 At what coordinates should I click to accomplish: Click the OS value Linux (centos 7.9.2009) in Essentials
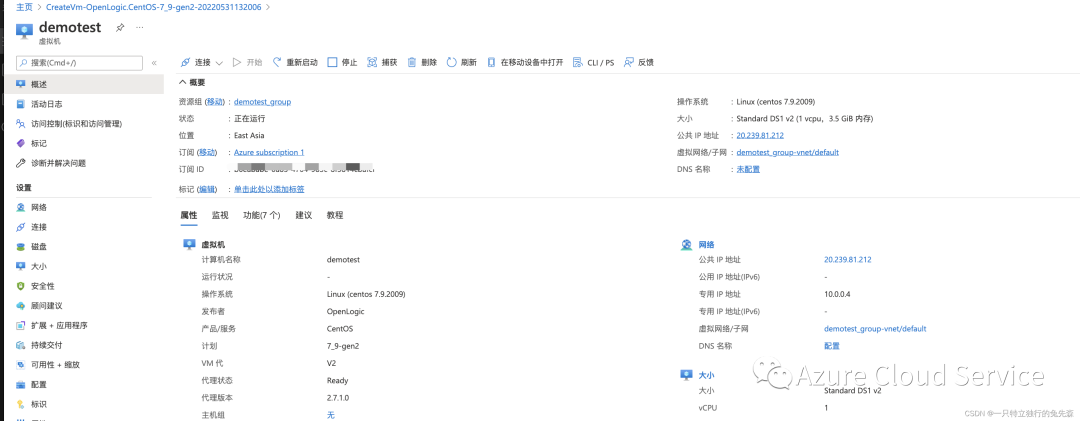776,101
